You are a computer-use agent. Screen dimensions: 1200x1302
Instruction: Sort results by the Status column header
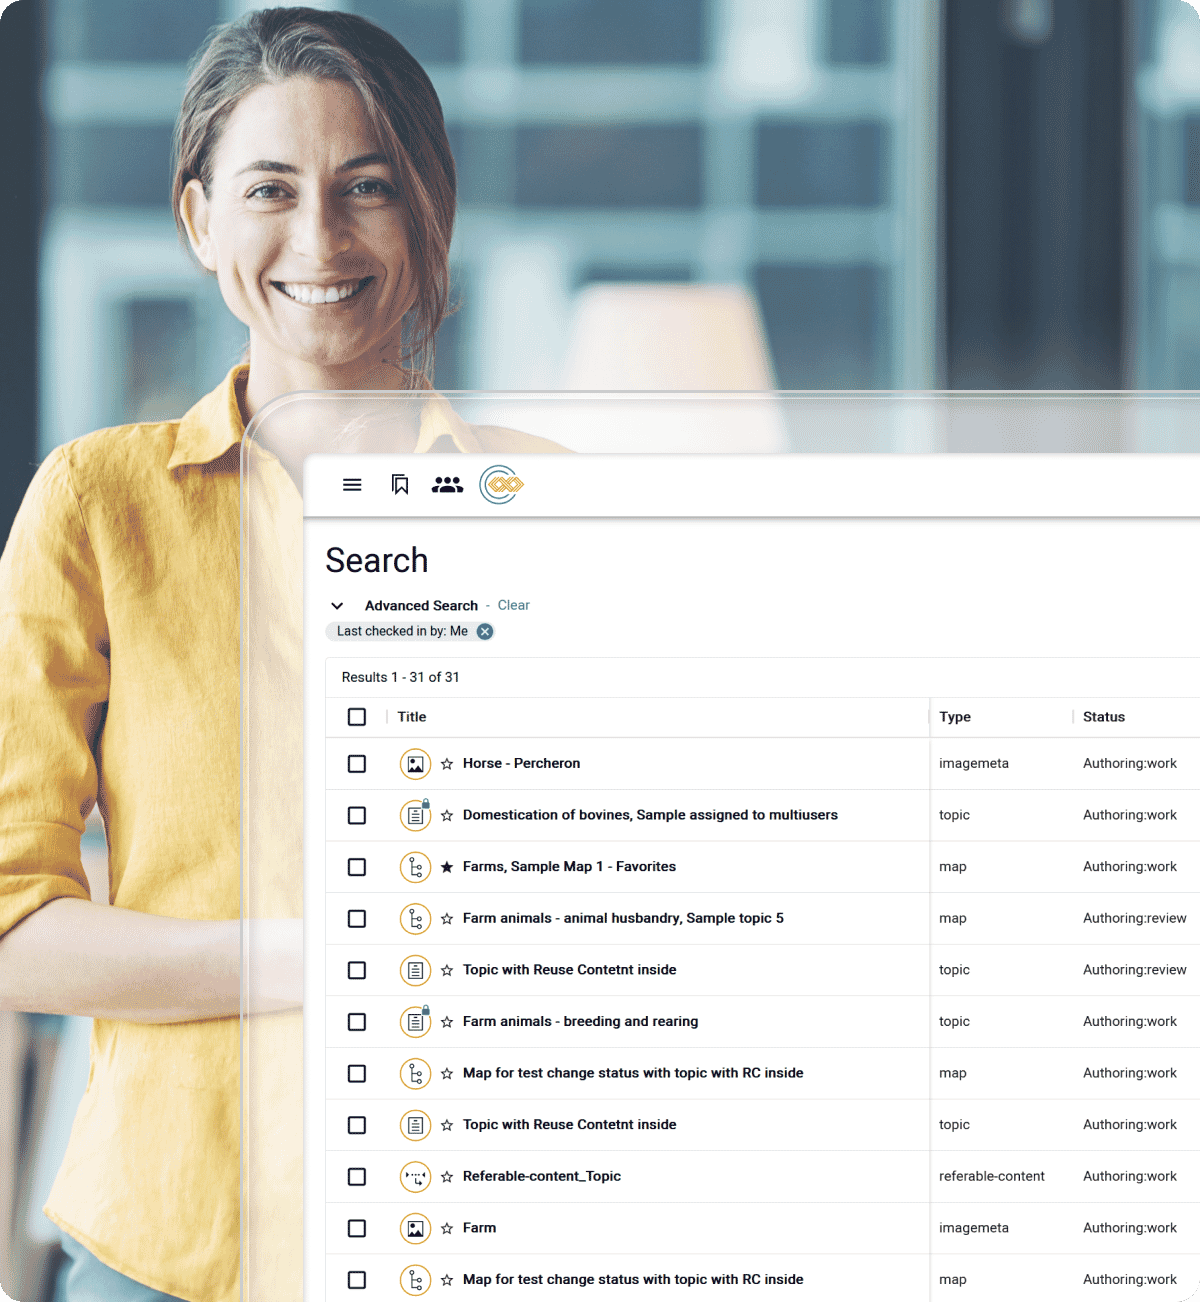point(1103,717)
